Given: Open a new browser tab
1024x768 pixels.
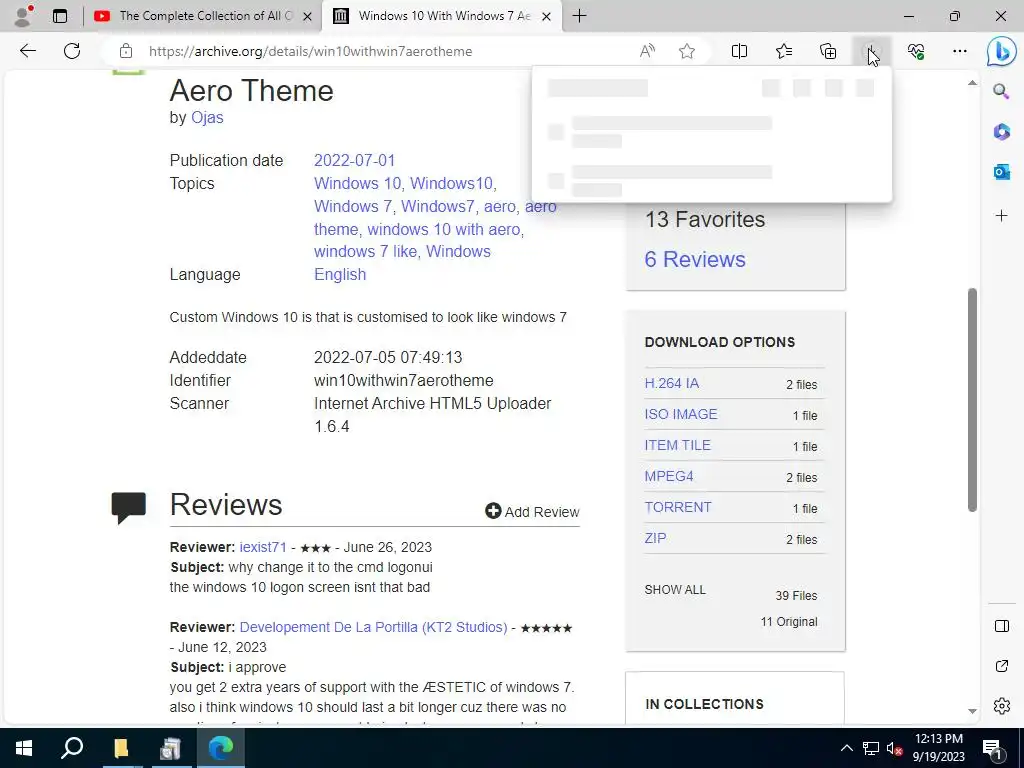Looking at the screenshot, I should pos(579,16).
